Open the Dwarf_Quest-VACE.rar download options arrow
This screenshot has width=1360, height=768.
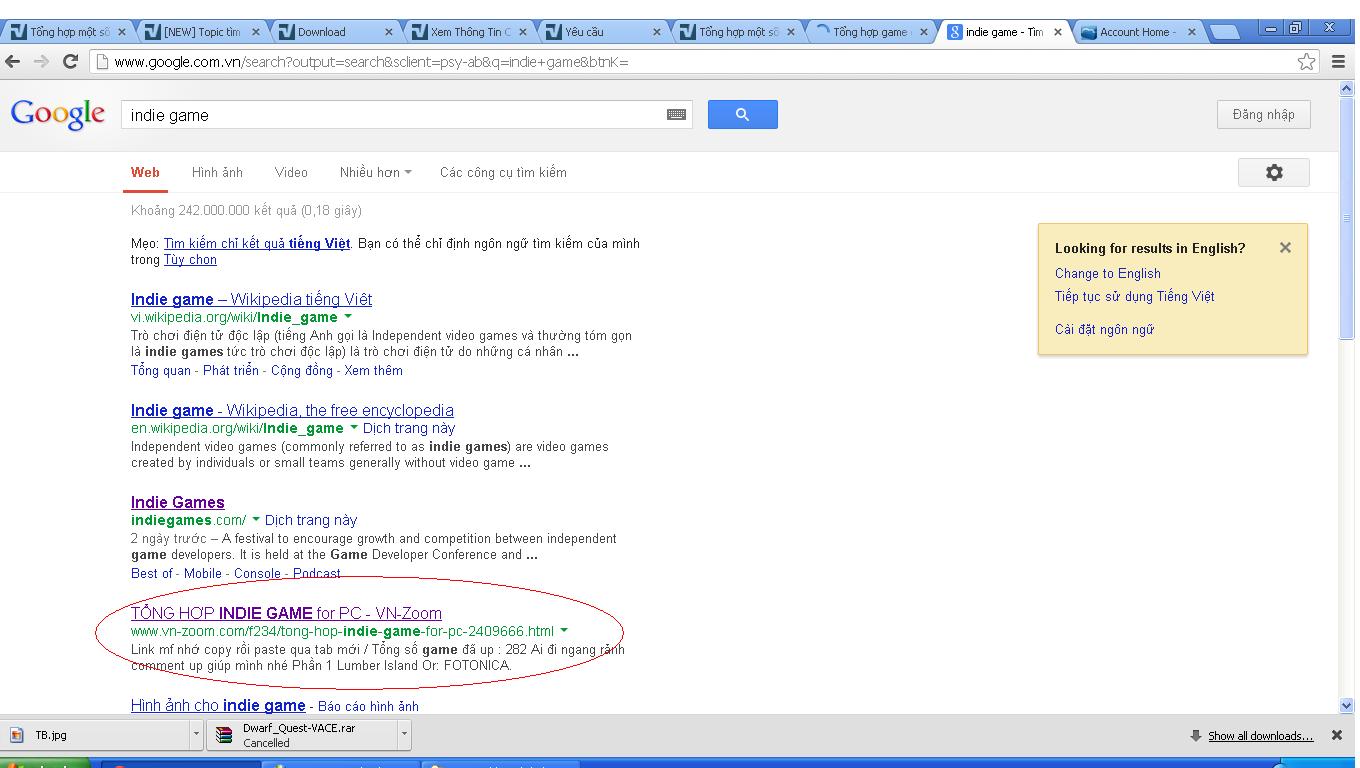point(404,735)
